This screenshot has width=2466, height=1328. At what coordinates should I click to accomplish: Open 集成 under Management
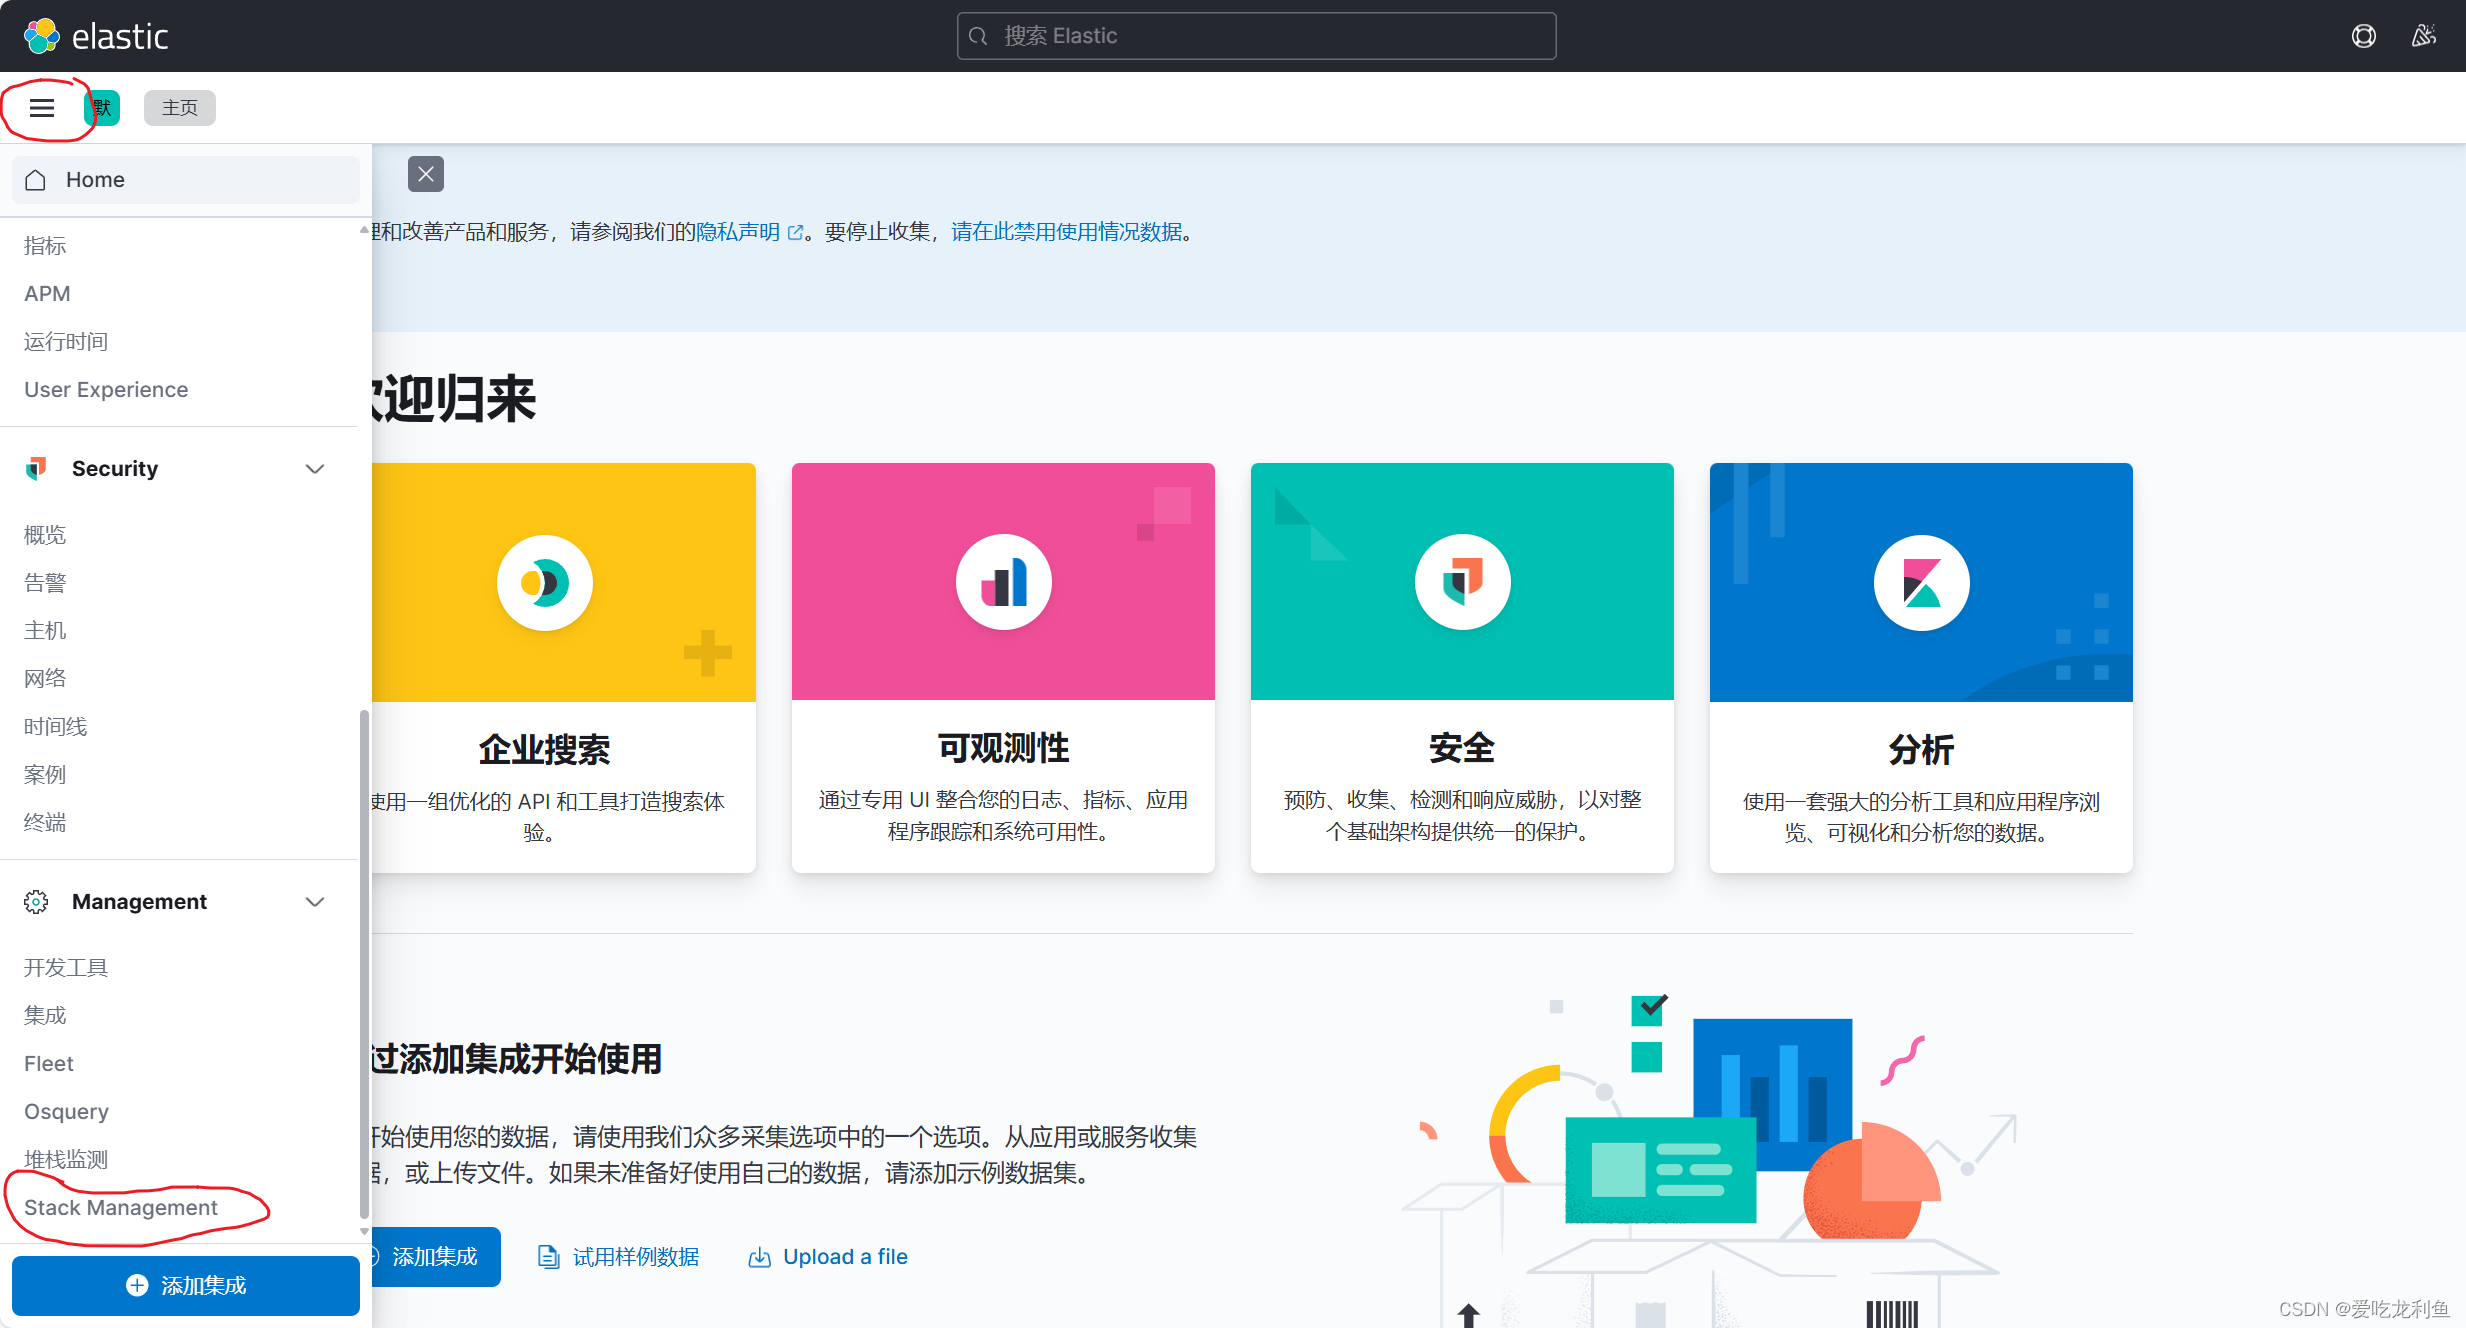point(45,1016)
